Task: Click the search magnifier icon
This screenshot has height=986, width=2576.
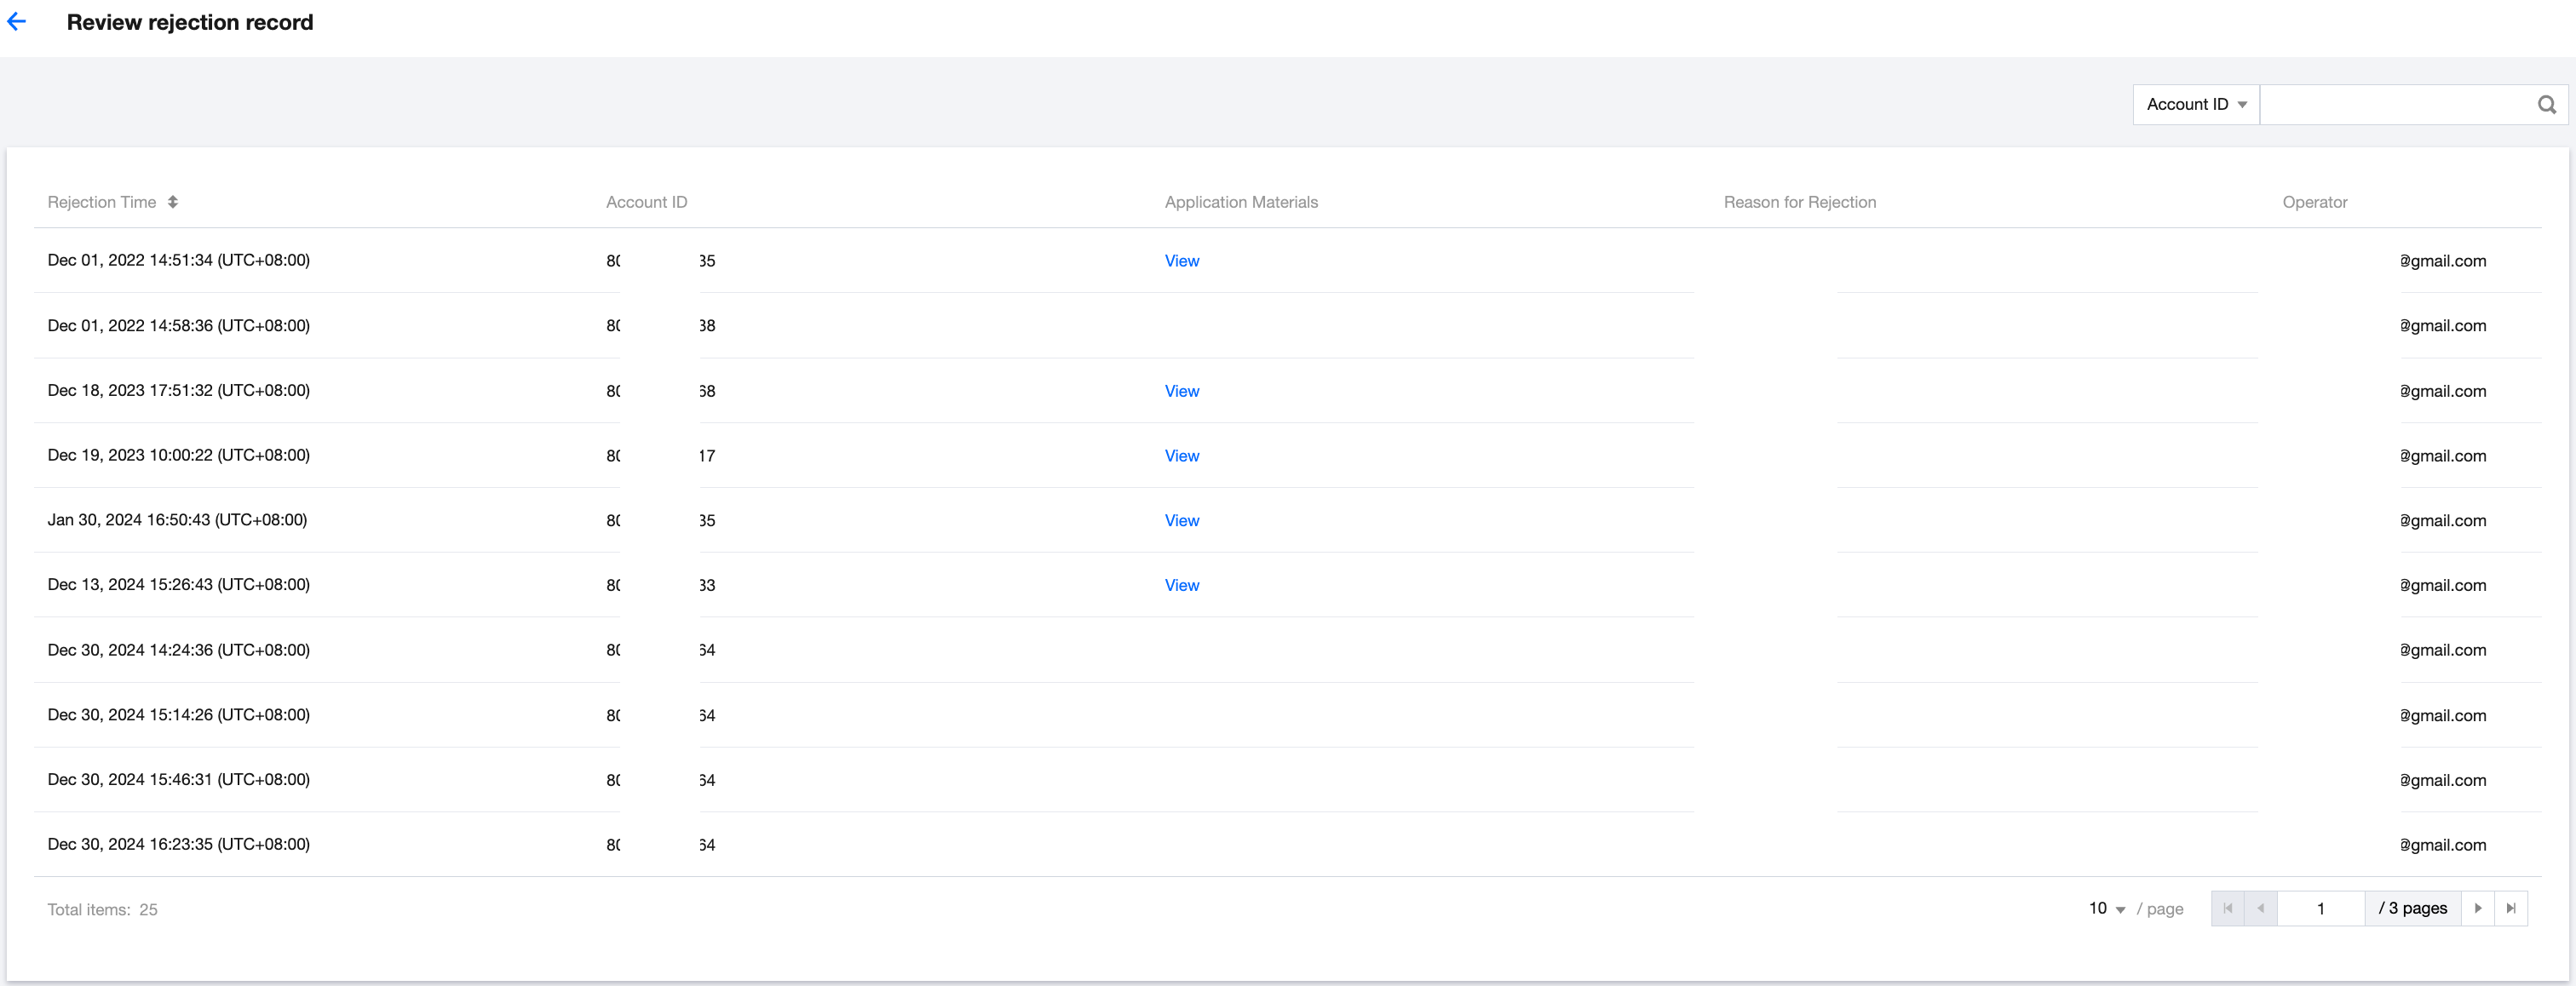Action: click(x=2546, y=104)
